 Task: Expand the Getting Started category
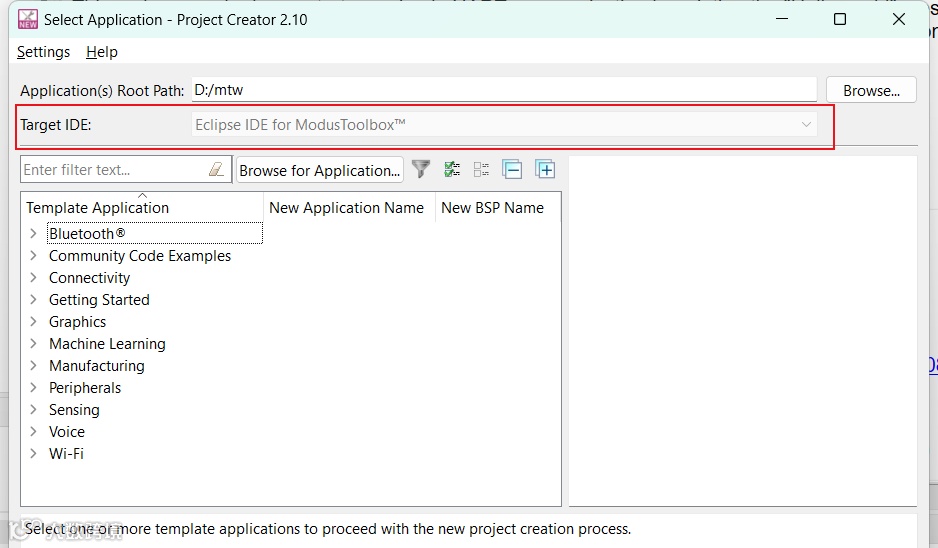[x=34, y=300]
